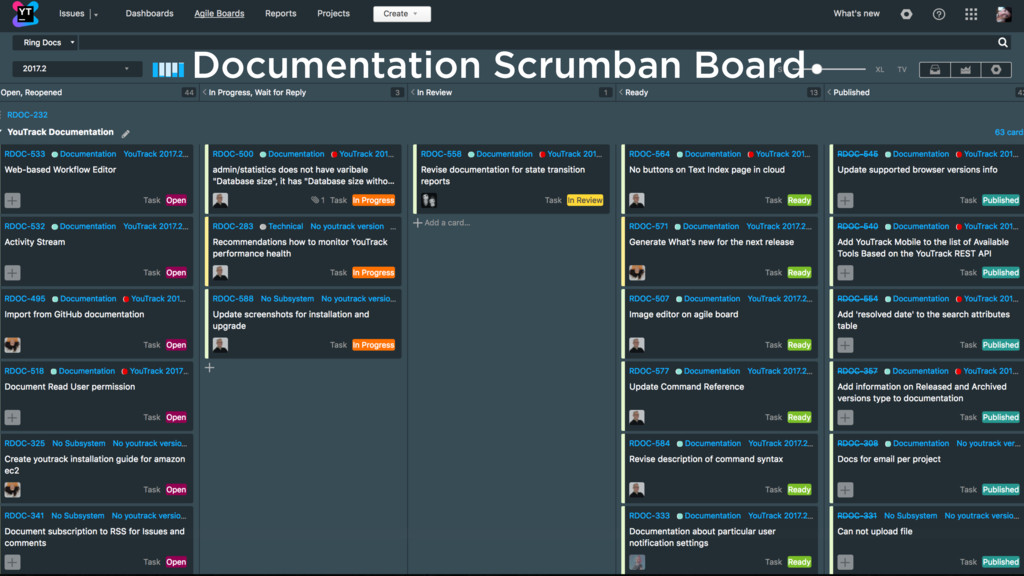The image size is (1024, 576).
Task: Edit YouTrack Documentation swimlane with pencil icon
Action: [125, 133]
